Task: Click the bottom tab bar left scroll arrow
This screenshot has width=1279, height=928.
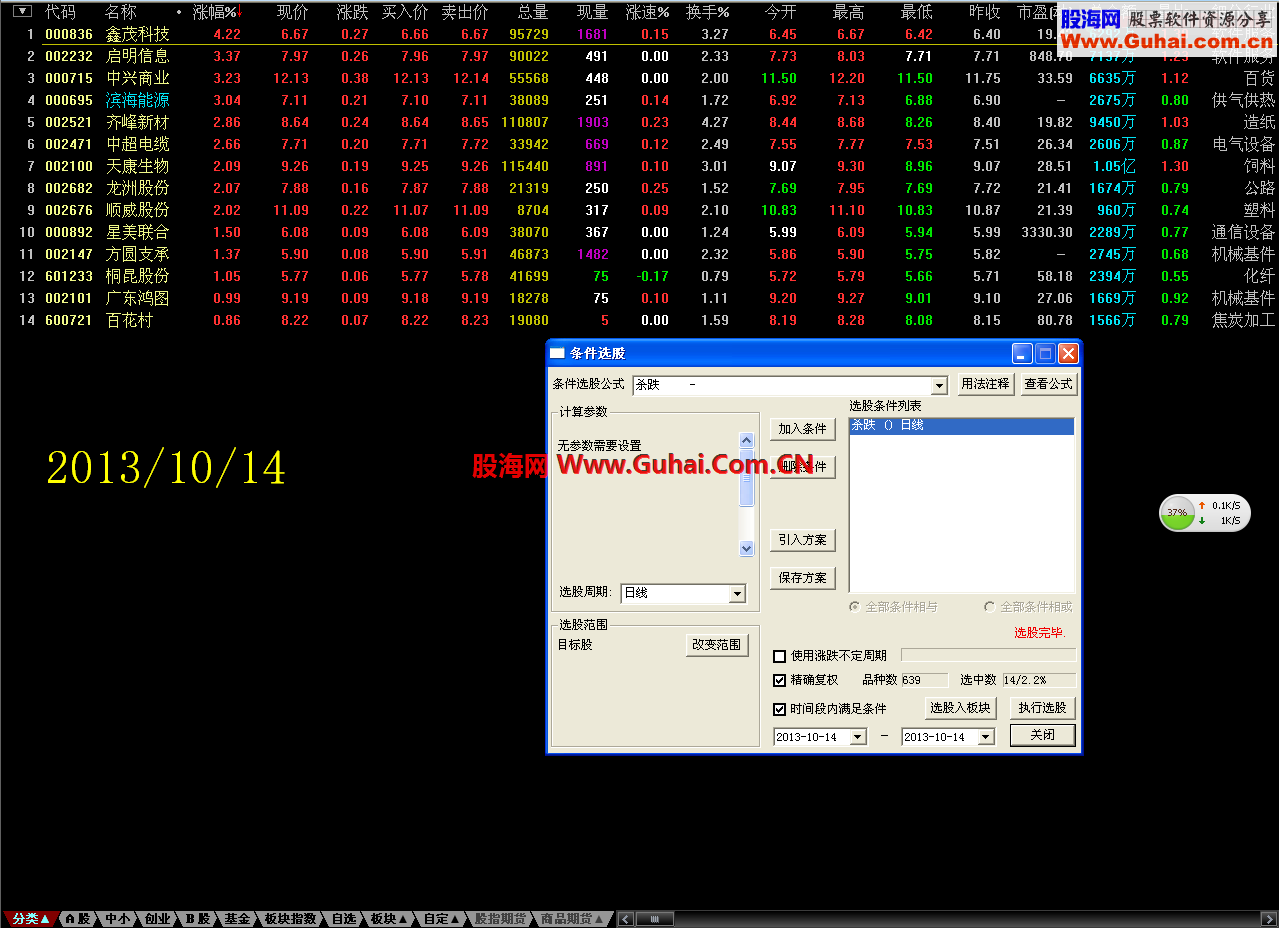Action: pyautogui.click(x=625, y=919)
